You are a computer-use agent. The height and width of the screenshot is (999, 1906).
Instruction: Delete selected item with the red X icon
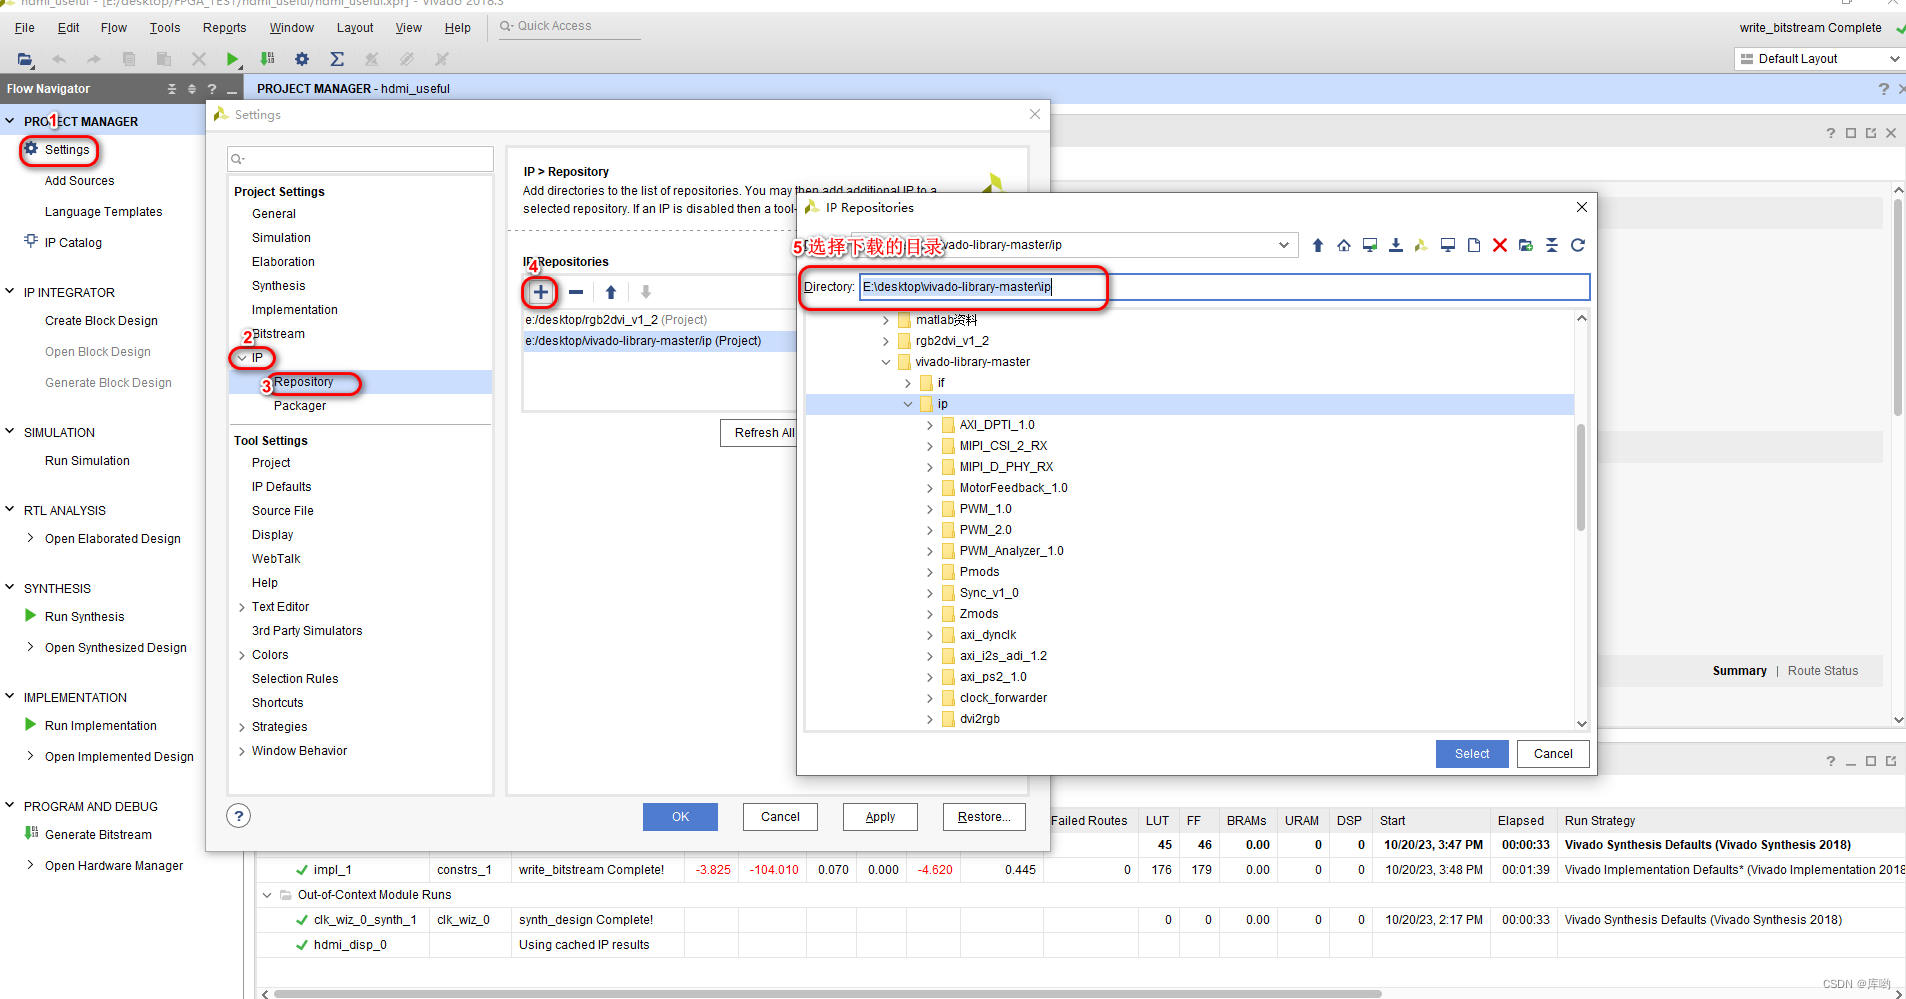[x=1500, y=245]
